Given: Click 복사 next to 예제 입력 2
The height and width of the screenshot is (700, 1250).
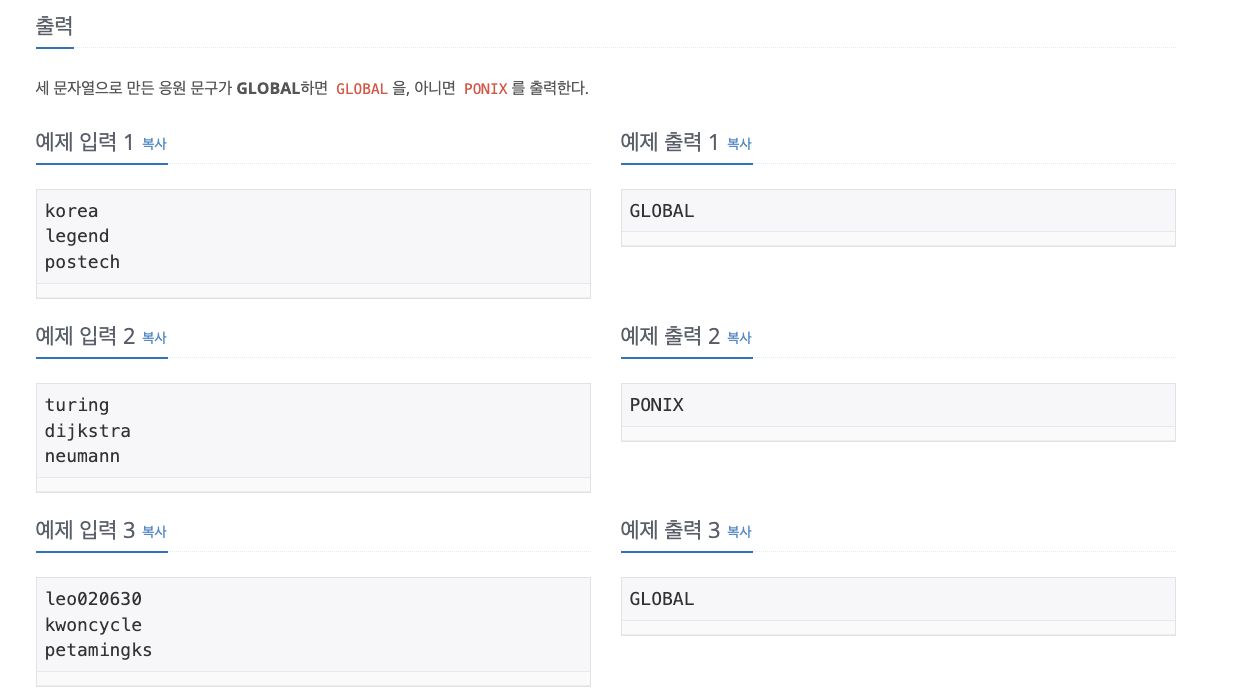Looking at the screenshot, I should (x=154, y=338).
